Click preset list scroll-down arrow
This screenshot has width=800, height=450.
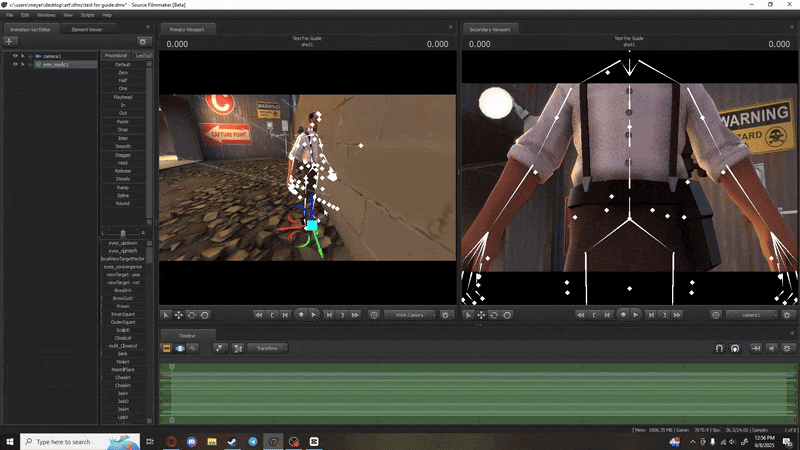tap(149, 222)
